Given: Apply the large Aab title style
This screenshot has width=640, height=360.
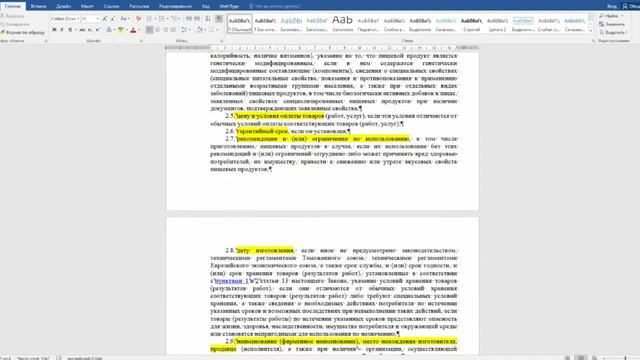Looking at the screenshot, I should click(342, 24).
